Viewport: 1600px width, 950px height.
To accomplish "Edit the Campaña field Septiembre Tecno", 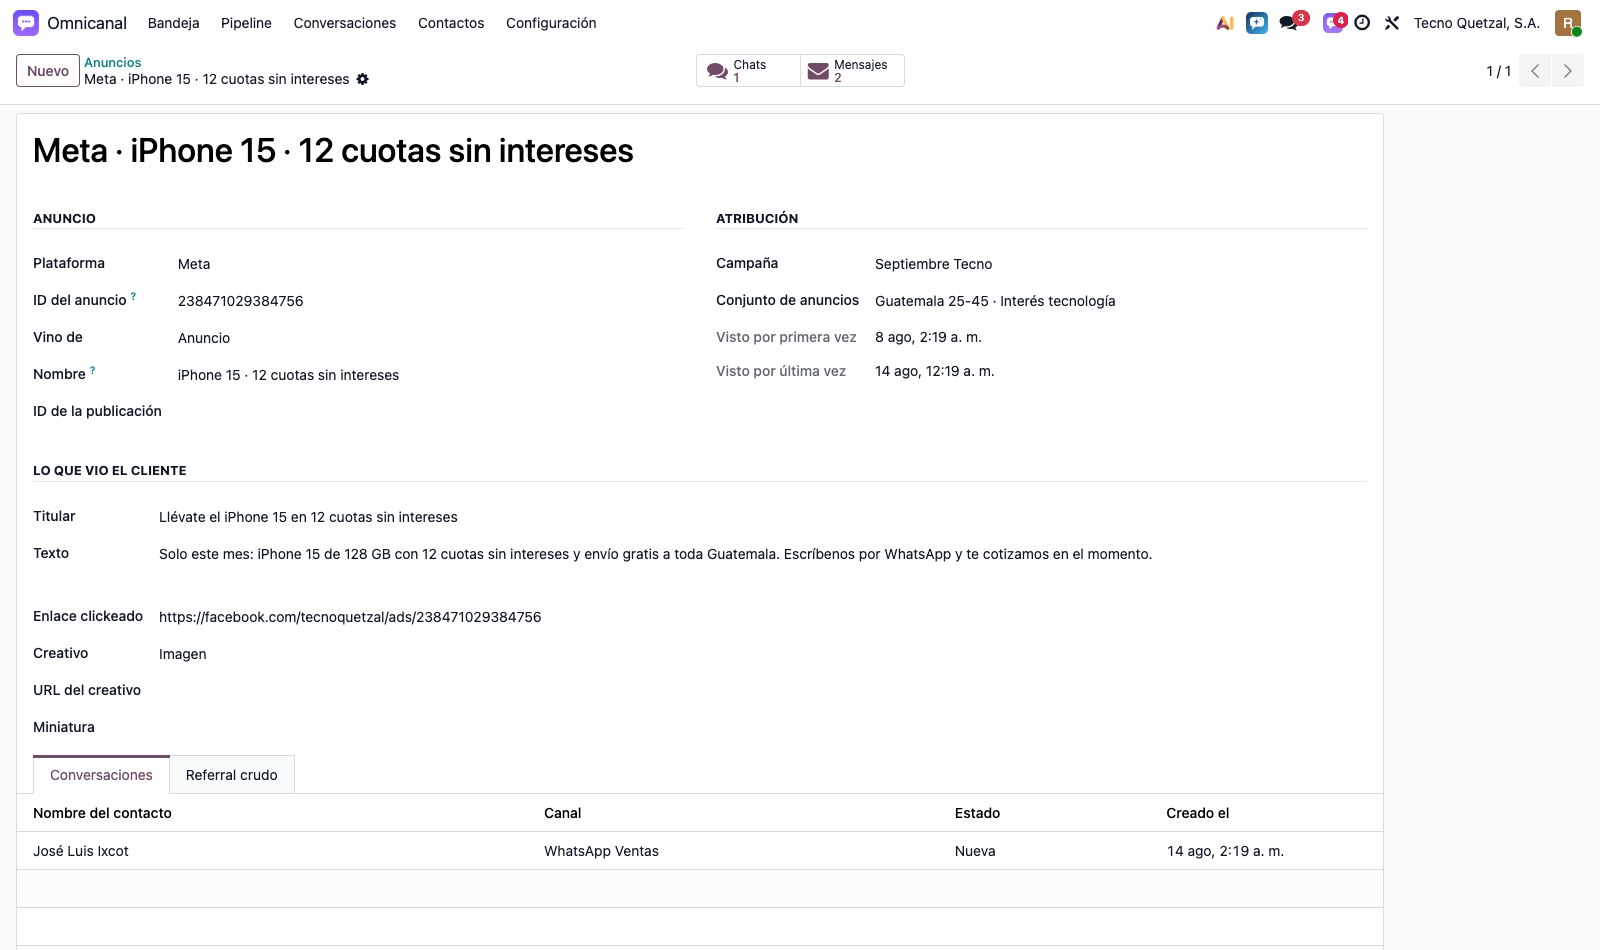I will (x=1121, y=264).
